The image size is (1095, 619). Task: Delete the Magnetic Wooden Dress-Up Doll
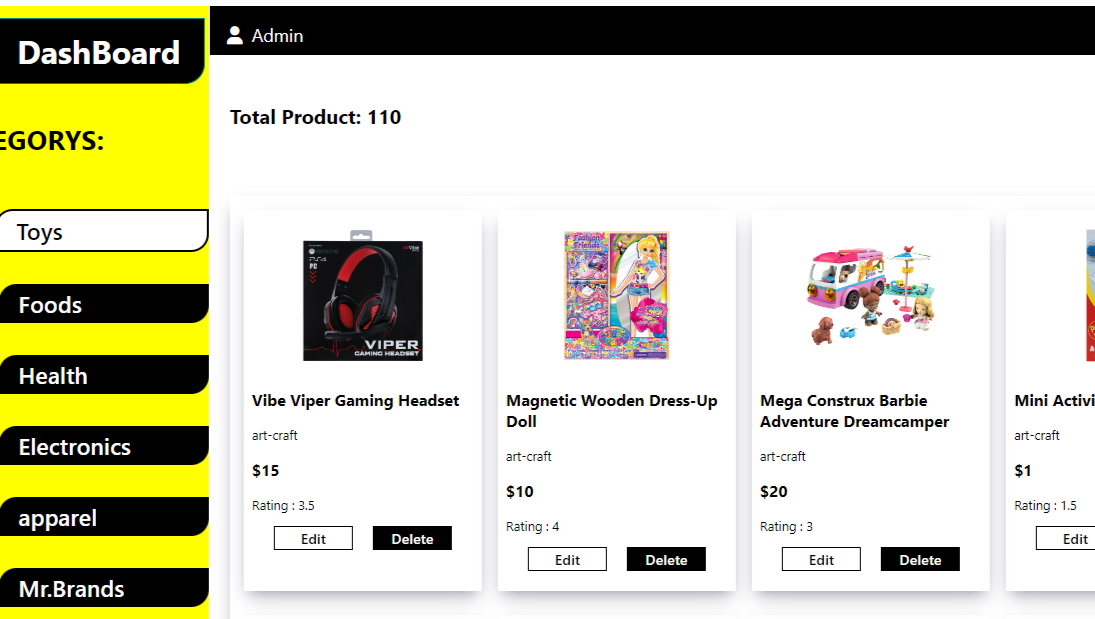[666, 559]
